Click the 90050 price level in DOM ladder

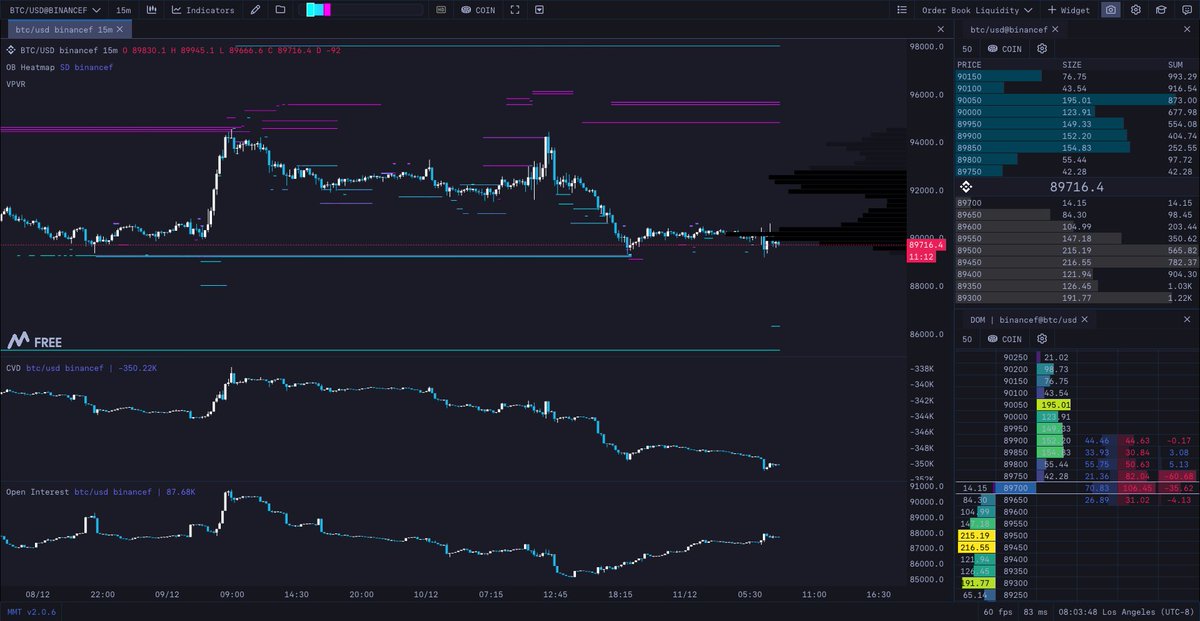pos(1017,404)
